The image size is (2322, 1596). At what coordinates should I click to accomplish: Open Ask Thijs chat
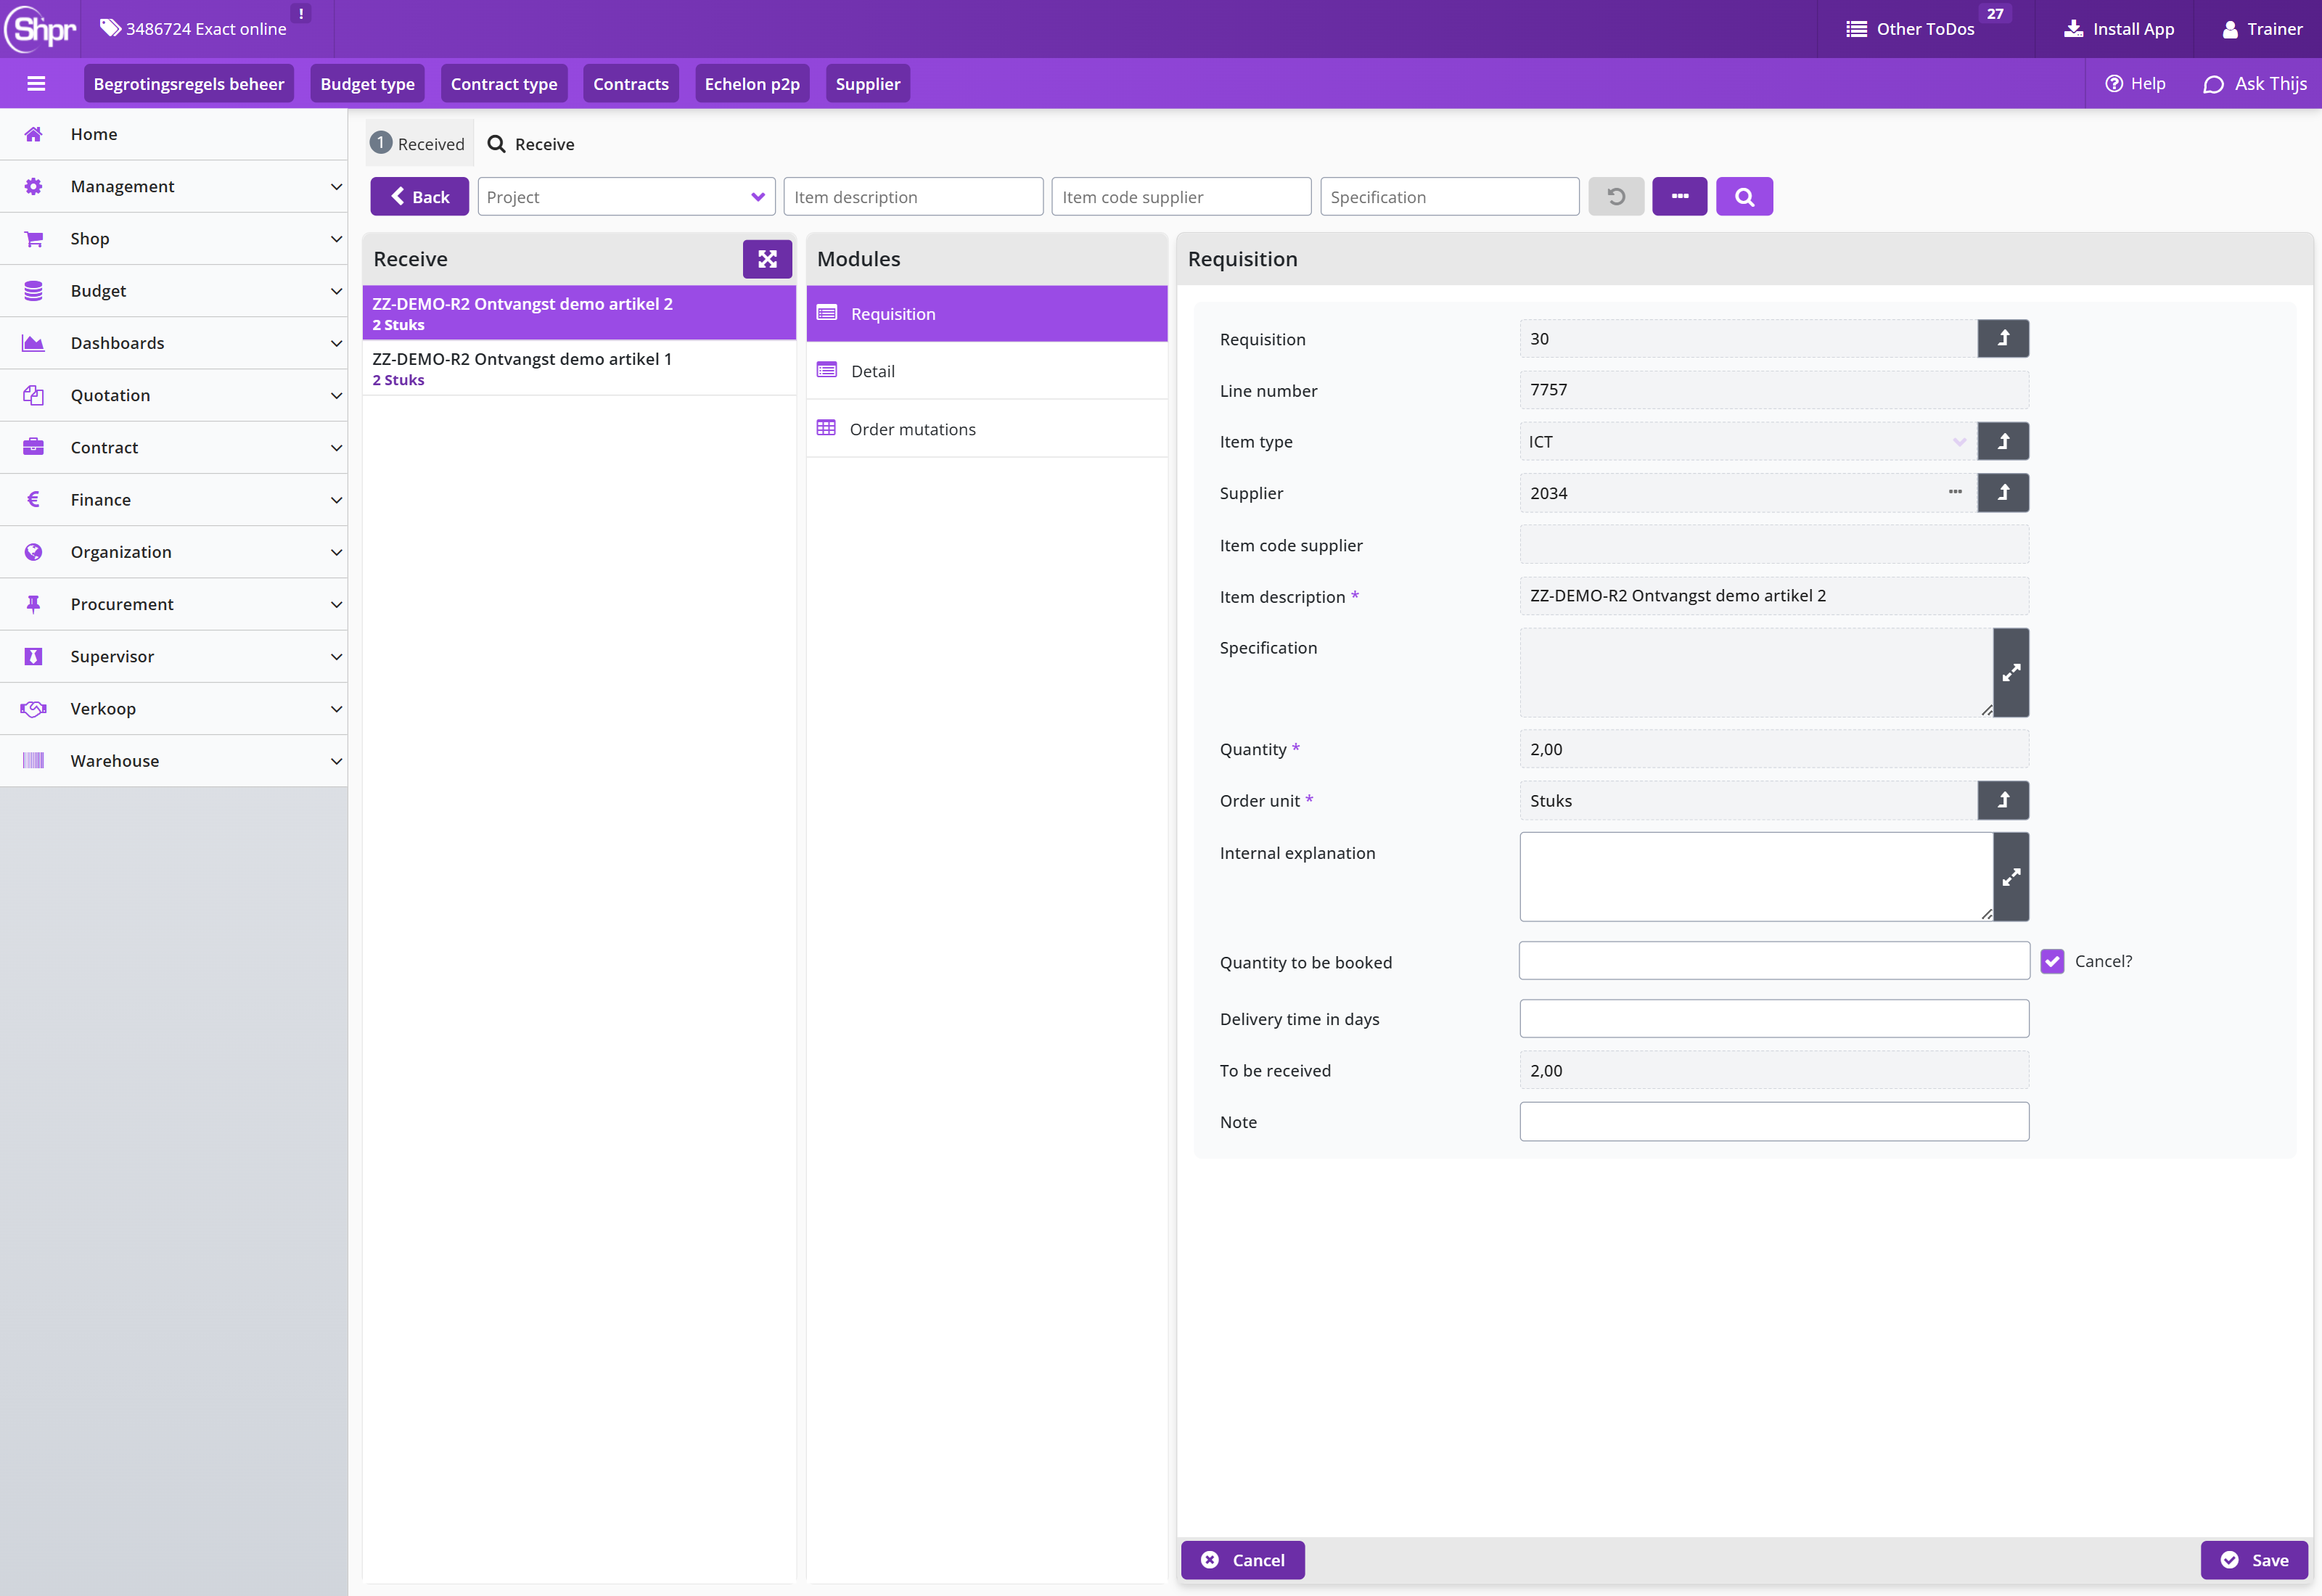2255,84
